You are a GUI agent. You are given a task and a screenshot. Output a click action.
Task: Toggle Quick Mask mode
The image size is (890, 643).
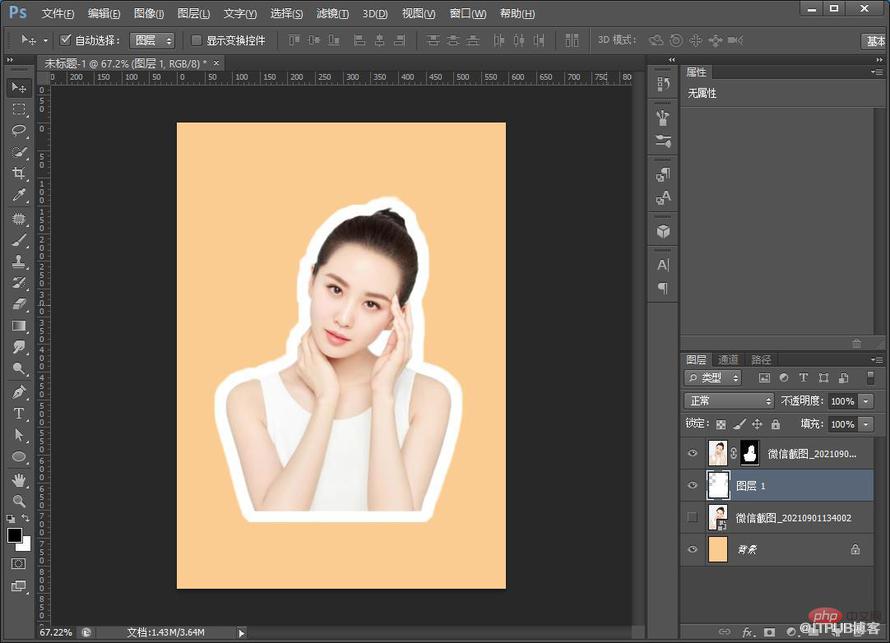pos(18,564)
